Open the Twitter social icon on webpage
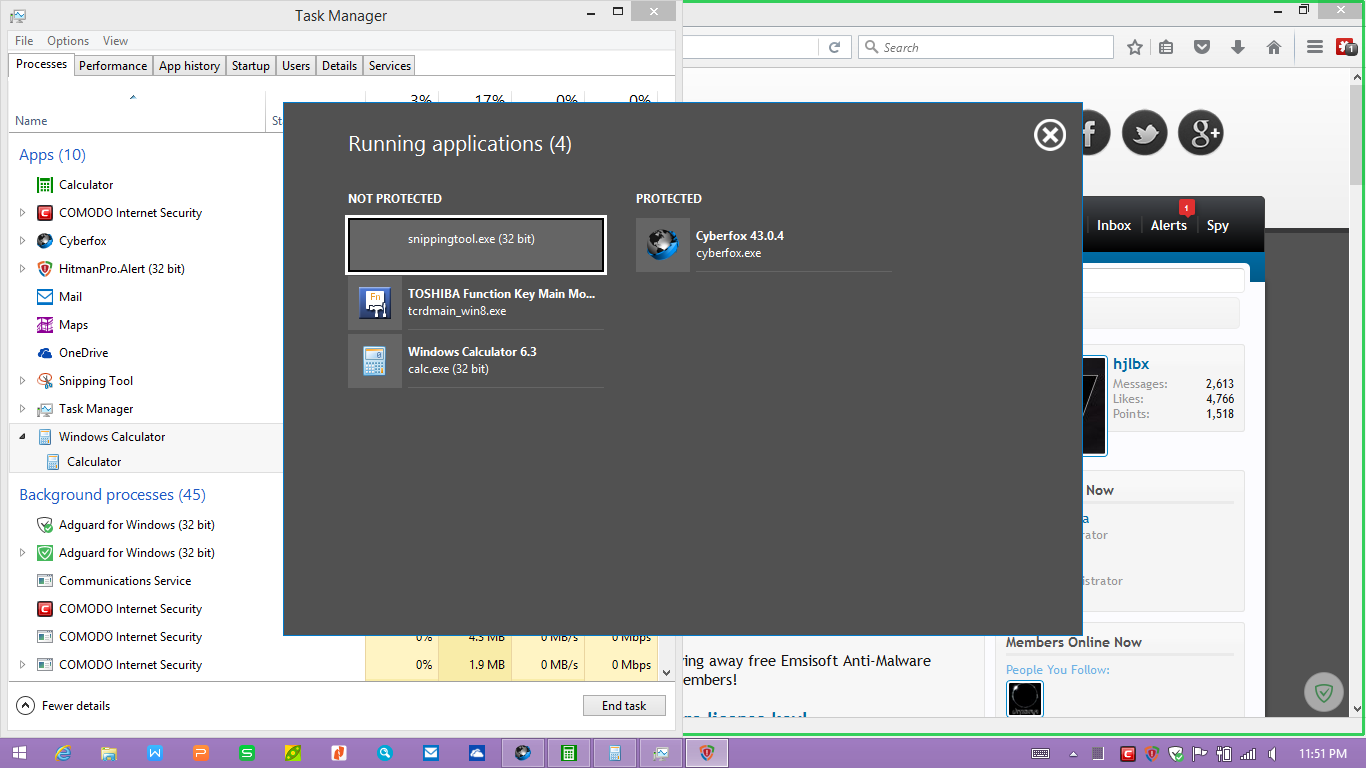Image resolution: width=1366 pixels, height=768 pixels. click(x=1145, y=133)
